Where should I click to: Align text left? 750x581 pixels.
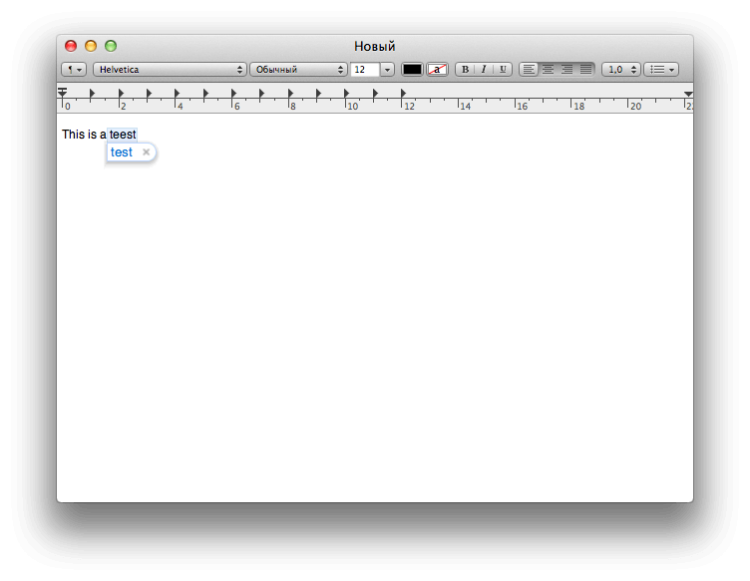529,70
